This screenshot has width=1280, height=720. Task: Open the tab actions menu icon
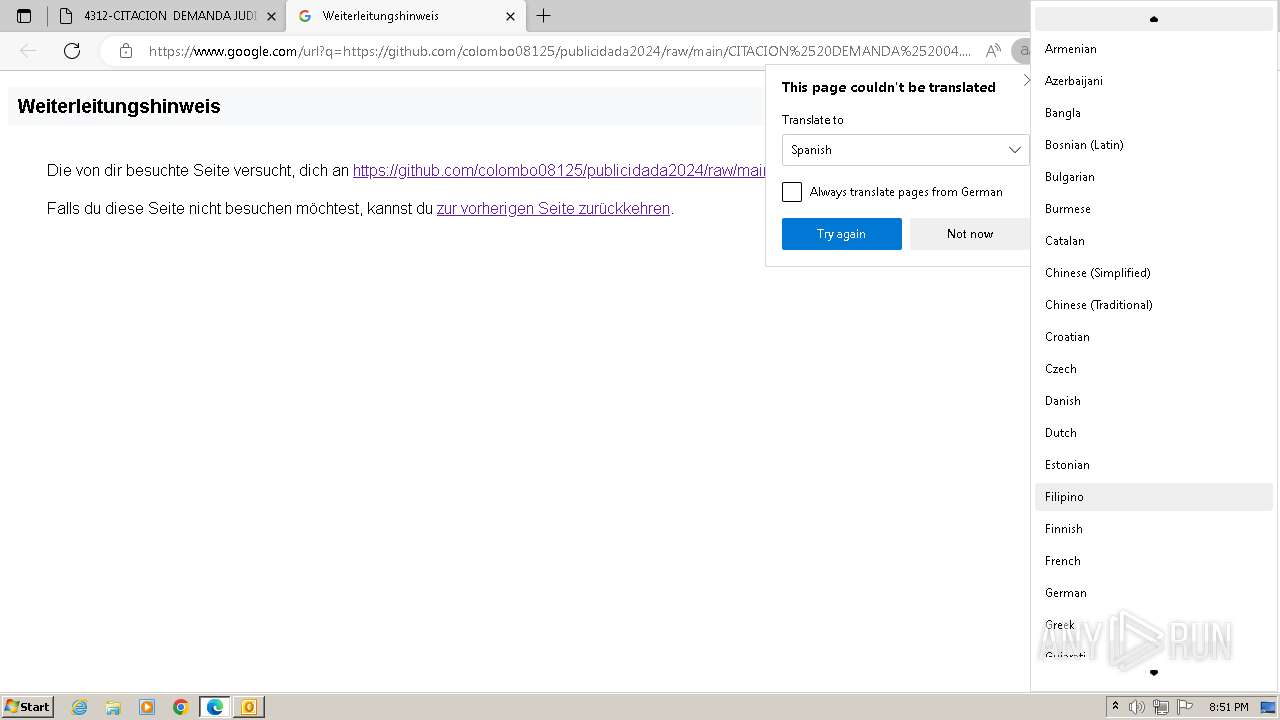pyautogui.click(x=24, y=16)
